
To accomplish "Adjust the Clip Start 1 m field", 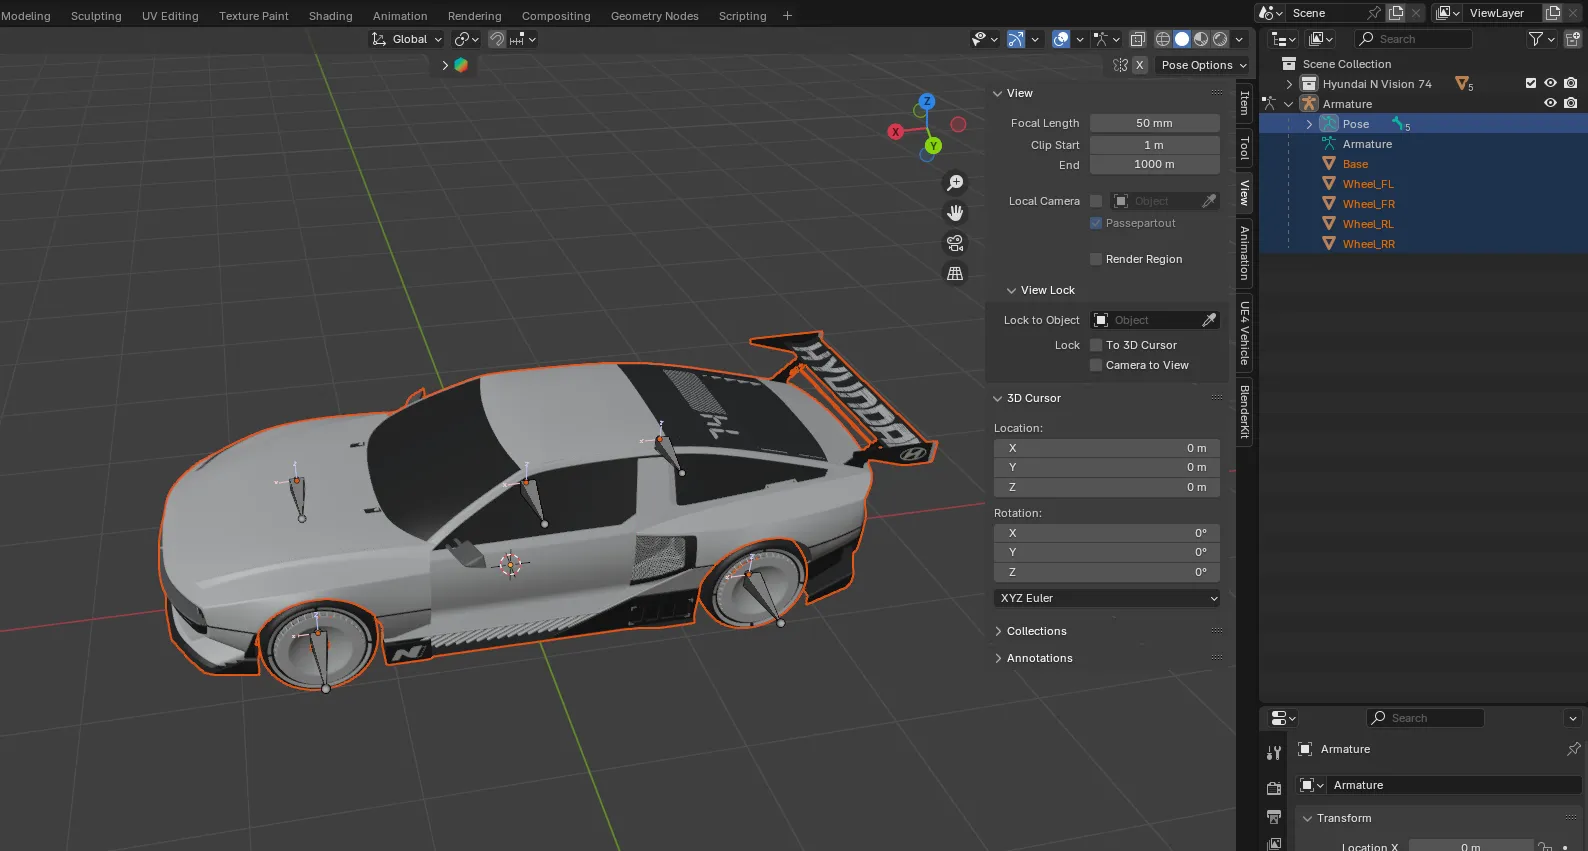I will click(x=1154, y=145).
